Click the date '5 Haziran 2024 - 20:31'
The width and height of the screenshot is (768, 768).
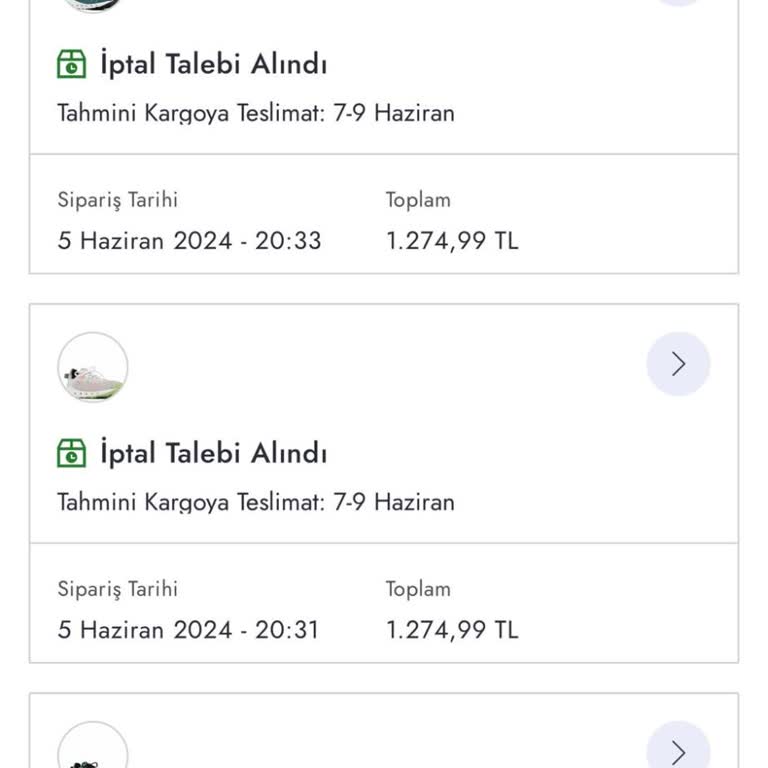[188, 630]
